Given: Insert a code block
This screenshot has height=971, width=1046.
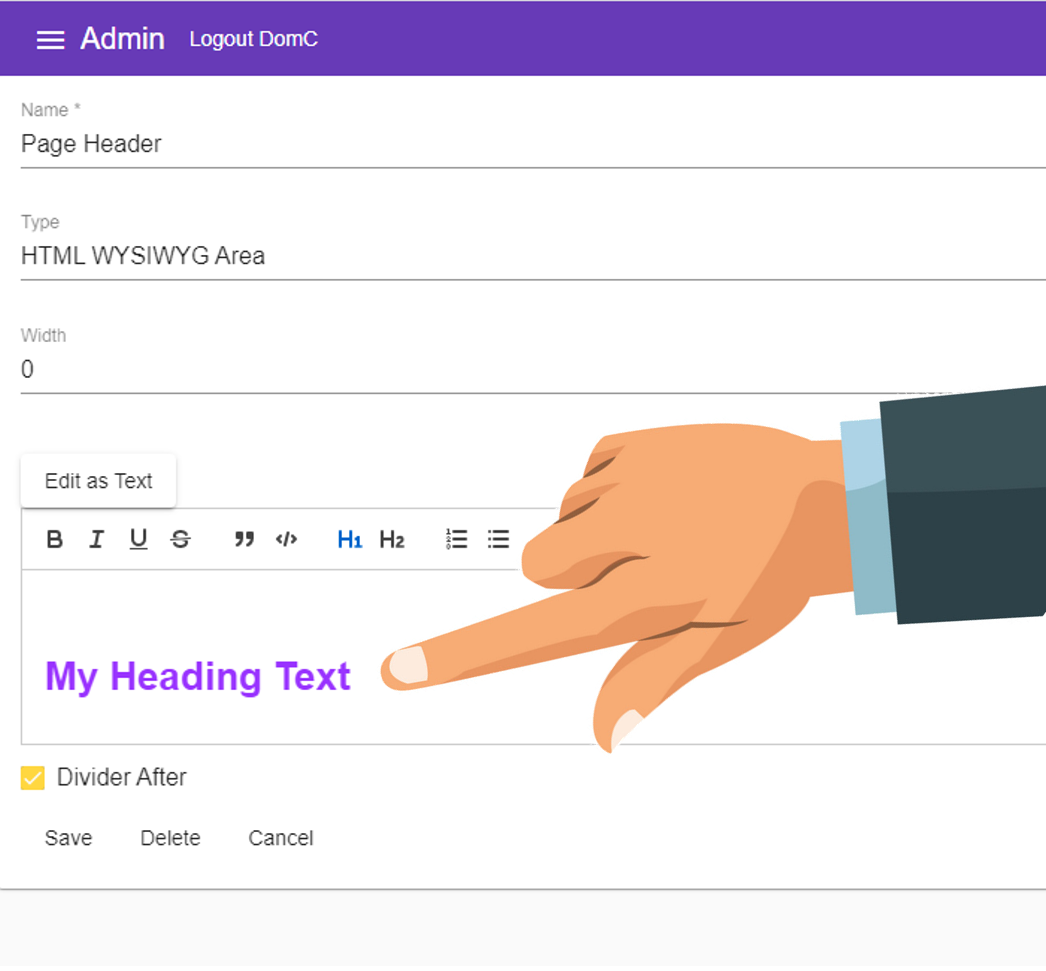Looking at the screenshot, I should click(x=286, y=539).
